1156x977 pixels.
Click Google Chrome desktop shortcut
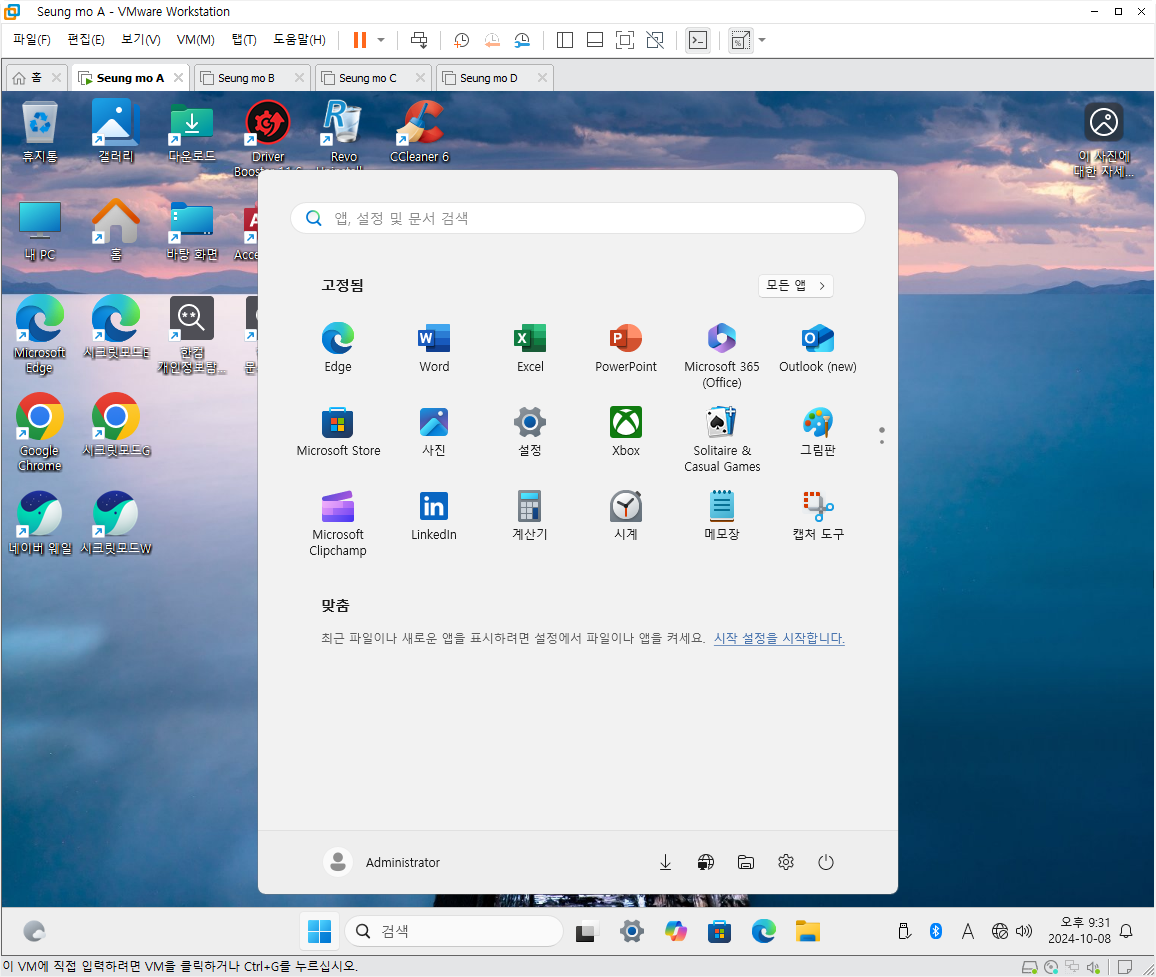point(40,432)
